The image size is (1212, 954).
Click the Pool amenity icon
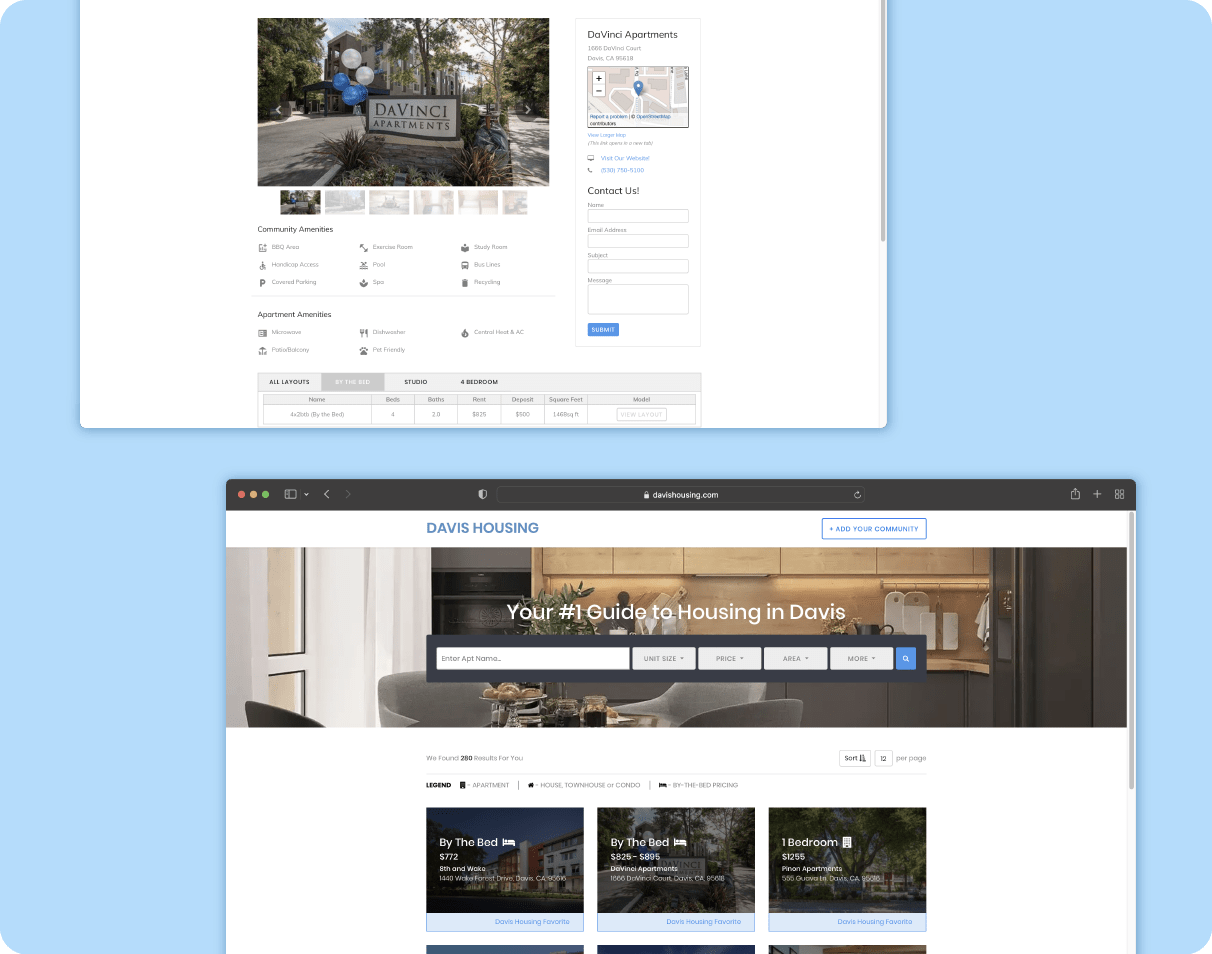[x=364, y=264]
